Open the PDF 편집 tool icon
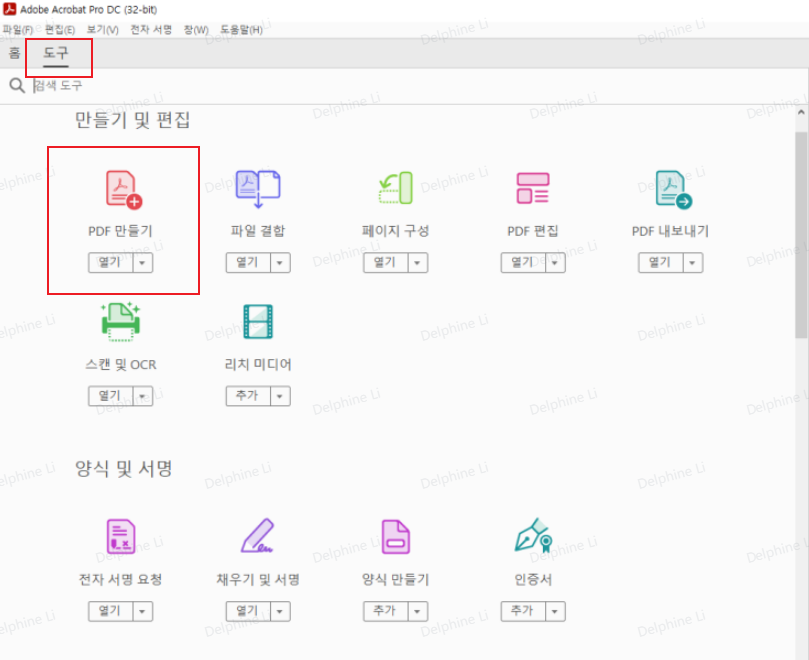 pyautogui.click(x=533, y=189)
